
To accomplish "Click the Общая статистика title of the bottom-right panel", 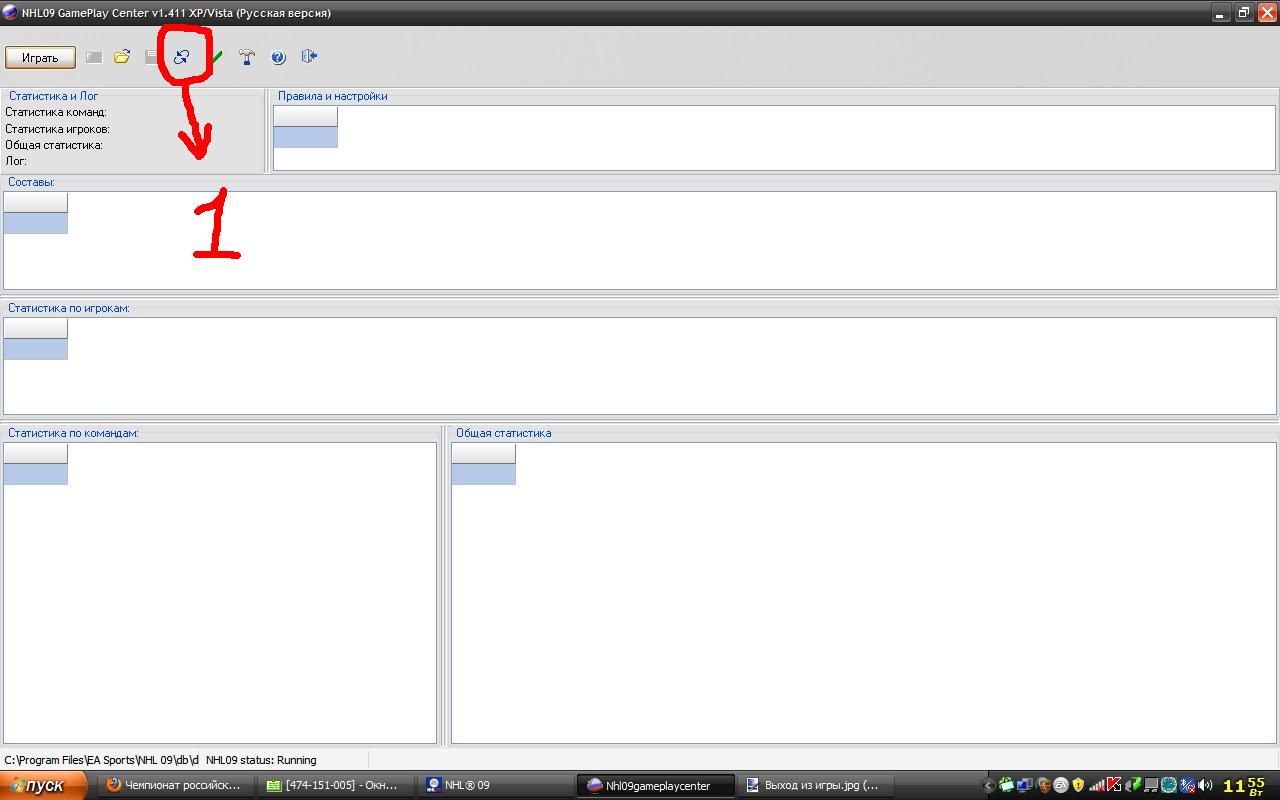I will pos(503,433).
